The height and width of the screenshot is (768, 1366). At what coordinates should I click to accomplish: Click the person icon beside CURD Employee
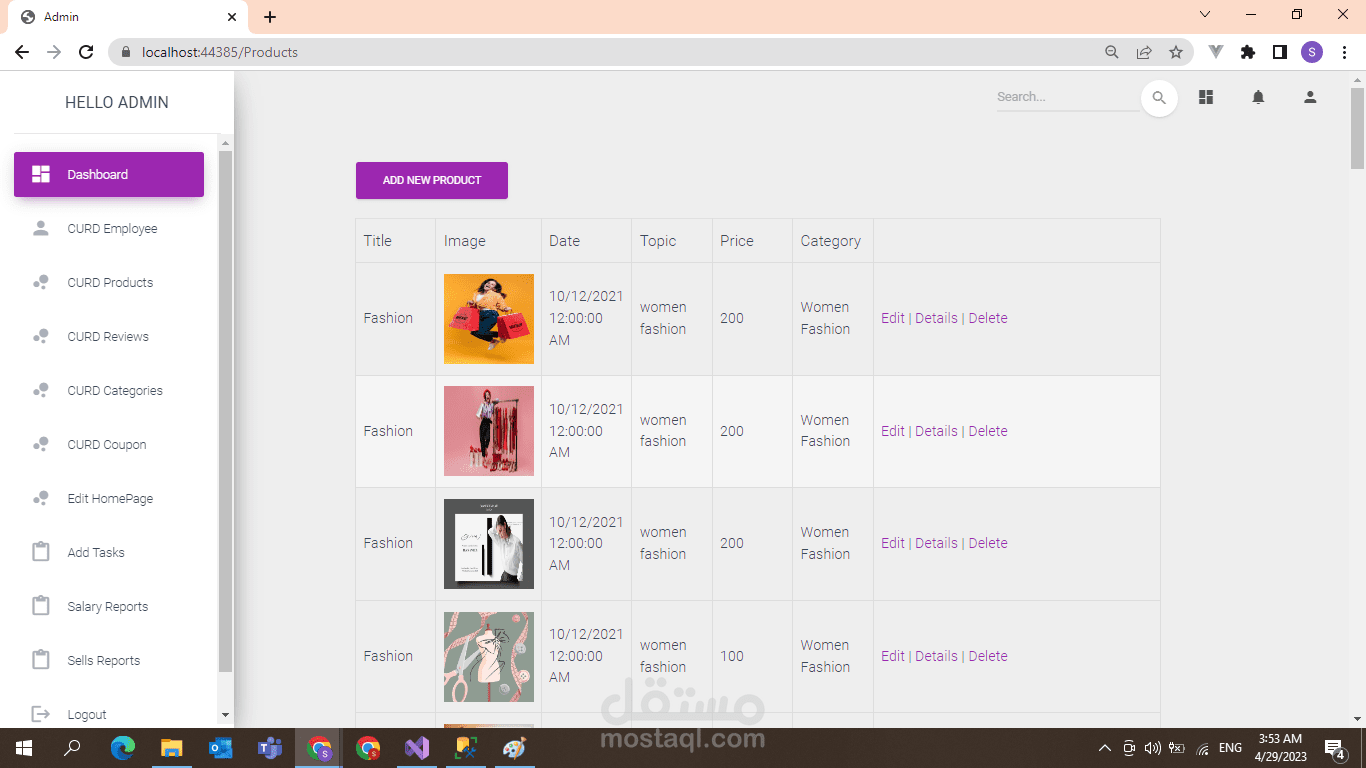(41, 228)
